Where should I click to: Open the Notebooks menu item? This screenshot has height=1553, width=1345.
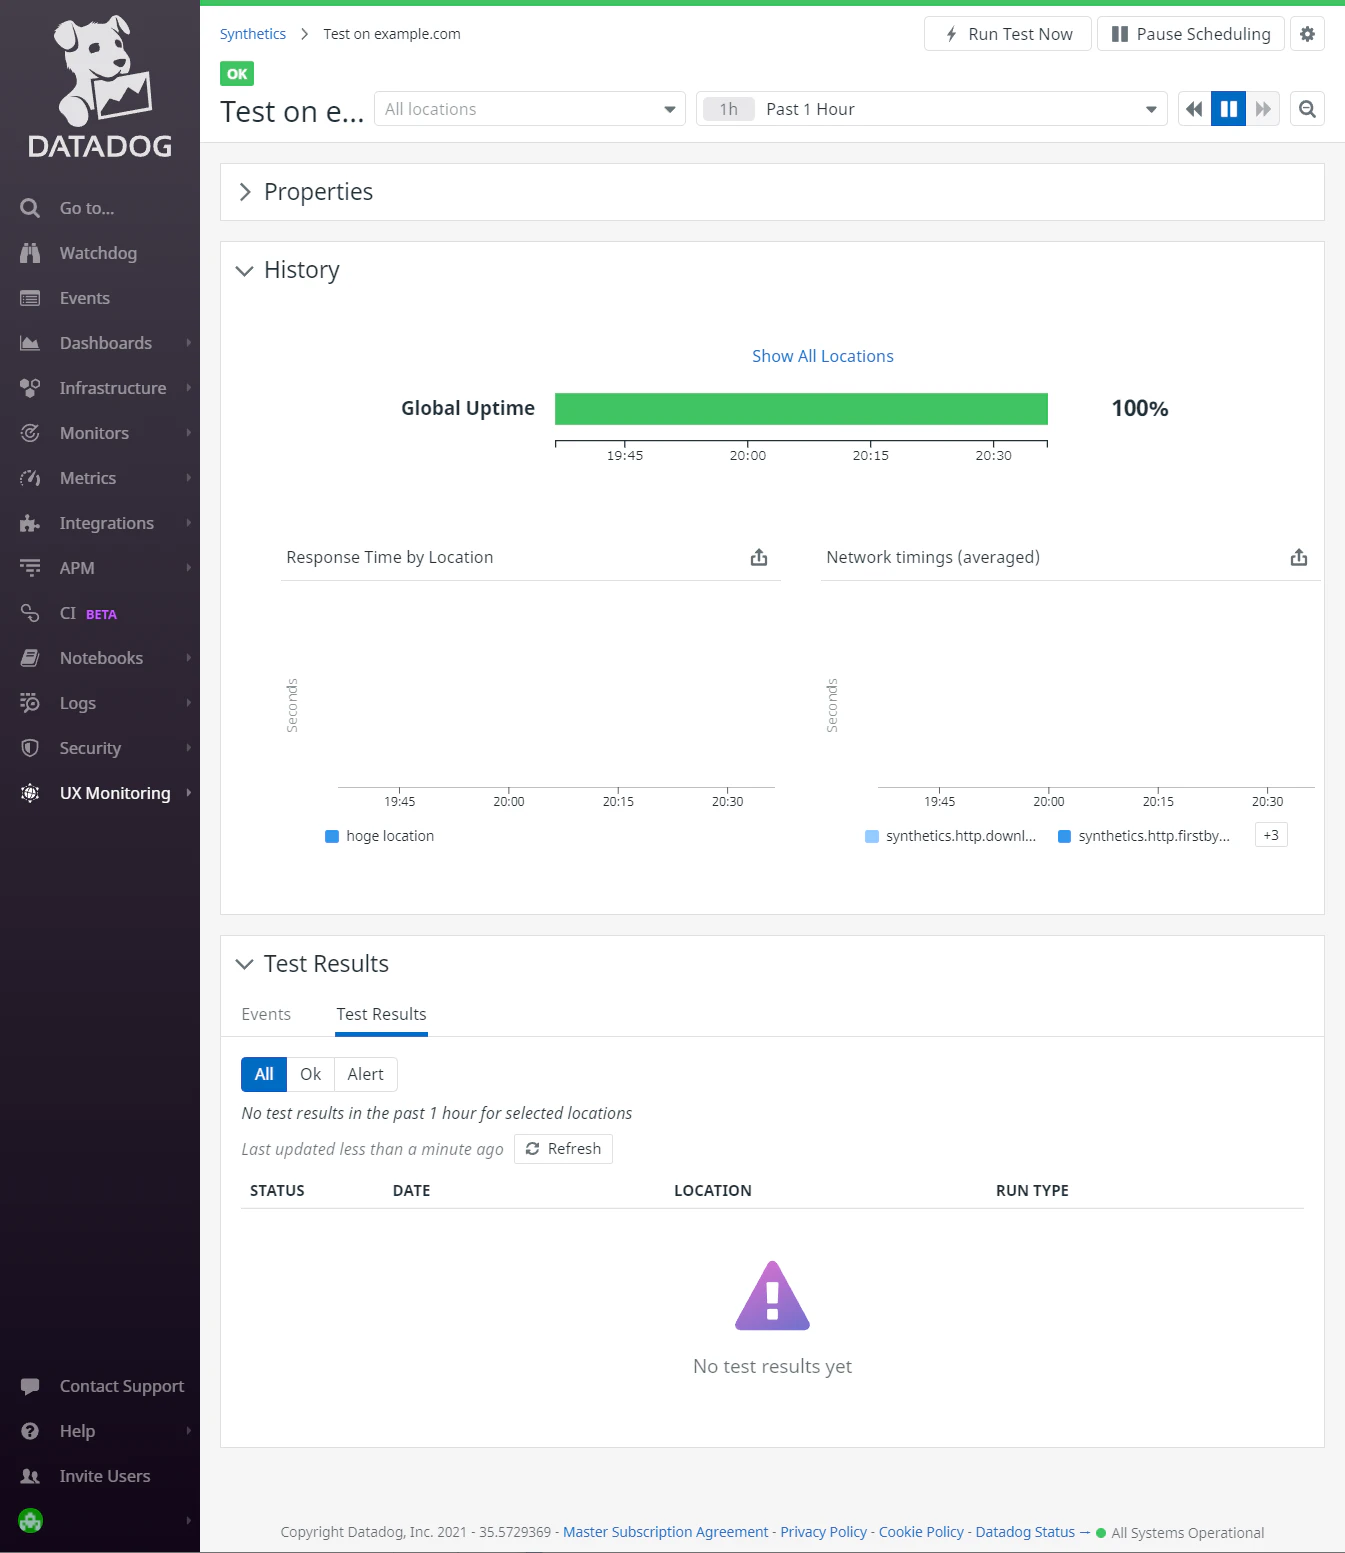(x=100, y=658)
